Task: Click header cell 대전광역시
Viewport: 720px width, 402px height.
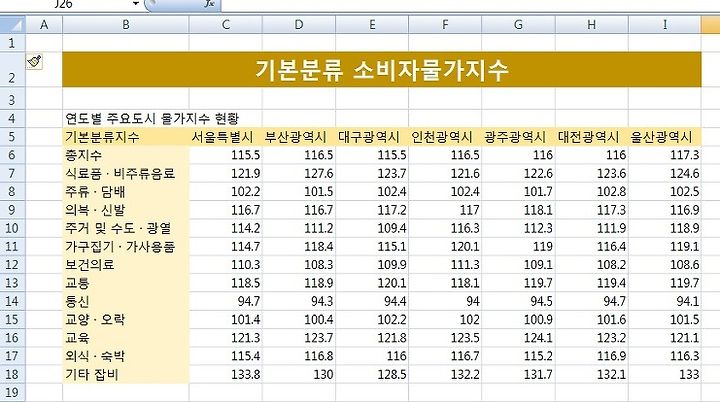Action: [x=592, y=136]
